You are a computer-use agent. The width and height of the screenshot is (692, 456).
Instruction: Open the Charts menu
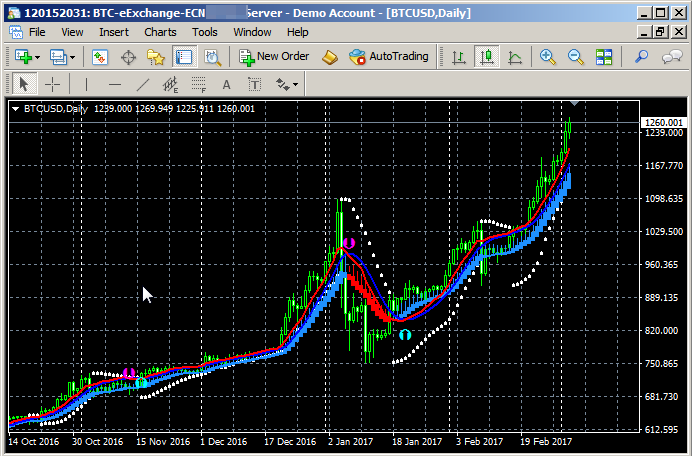click(x=160, y=32)
